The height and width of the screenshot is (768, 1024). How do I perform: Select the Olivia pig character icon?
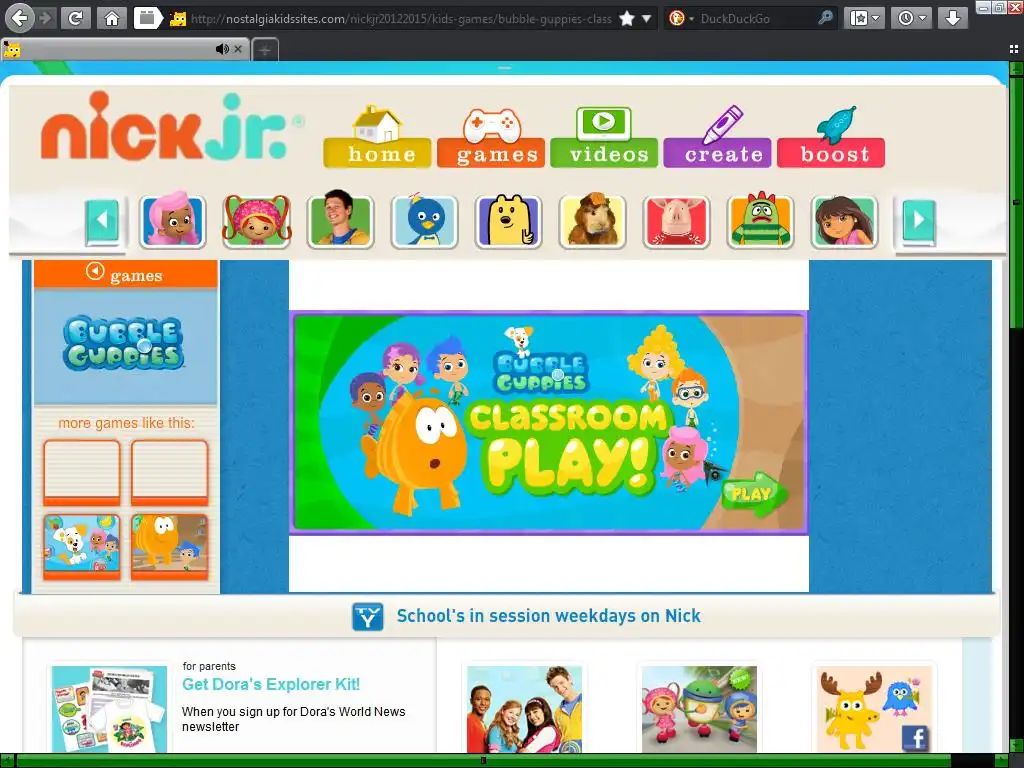pos(677,221)
